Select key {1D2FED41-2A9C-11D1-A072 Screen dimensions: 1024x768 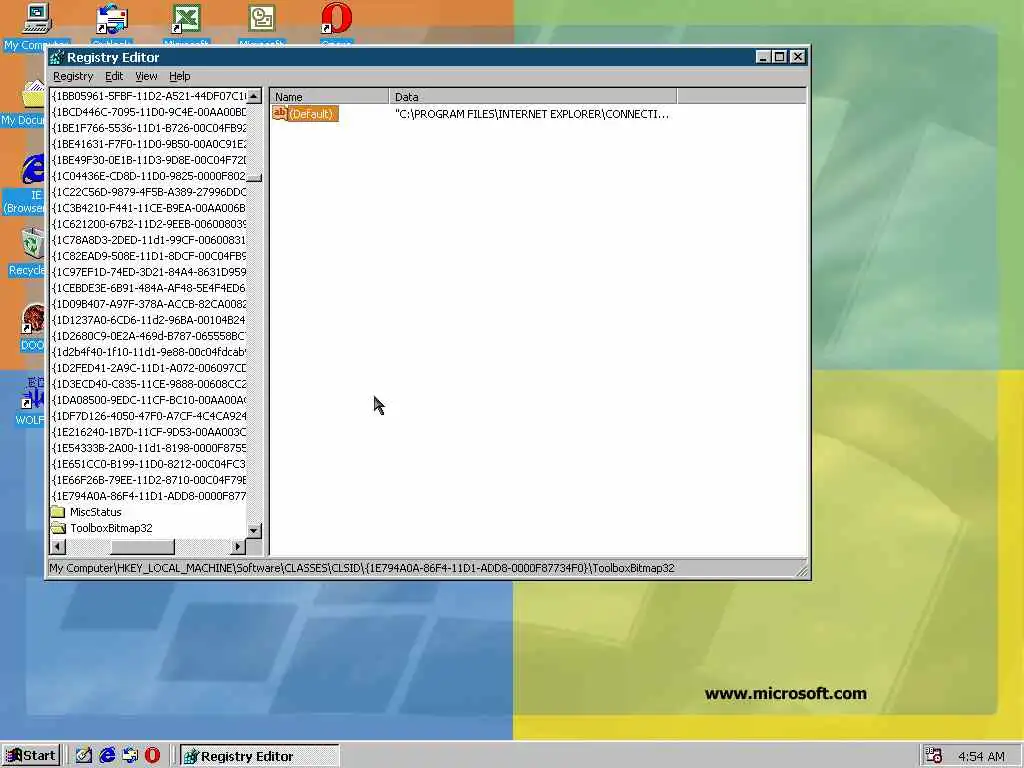[149, 368]
